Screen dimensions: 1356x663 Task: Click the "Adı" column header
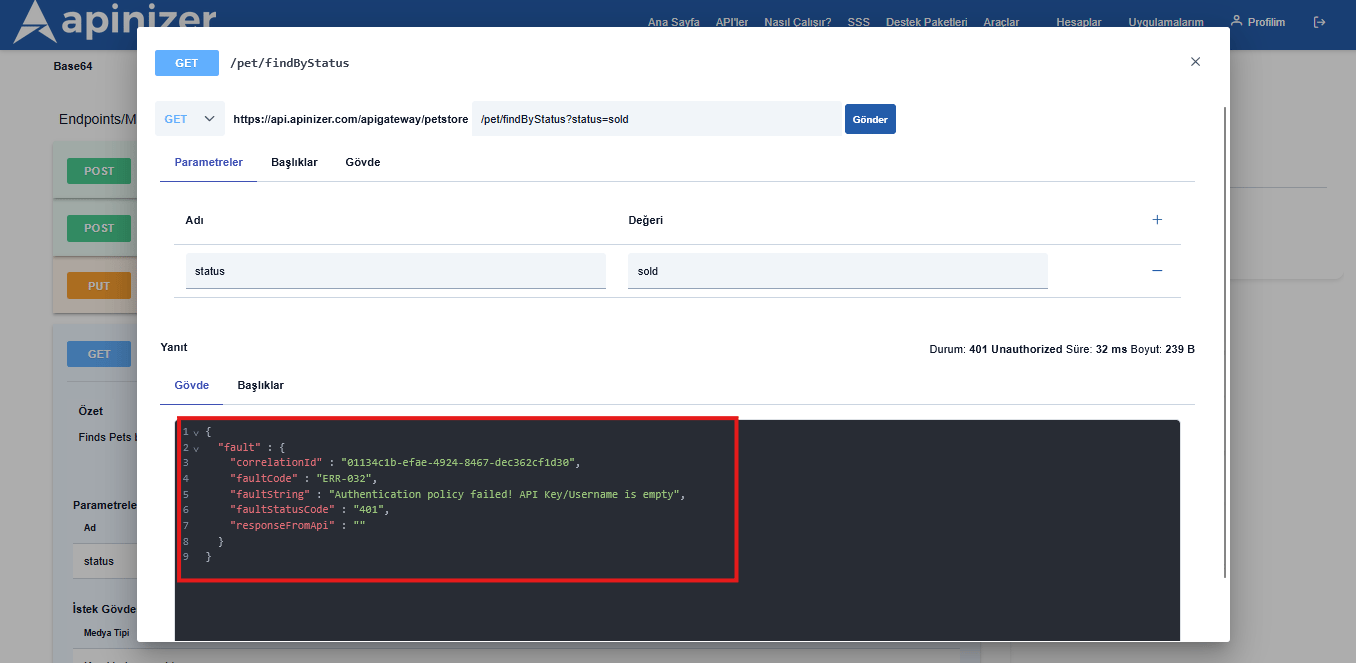(195, 220)
